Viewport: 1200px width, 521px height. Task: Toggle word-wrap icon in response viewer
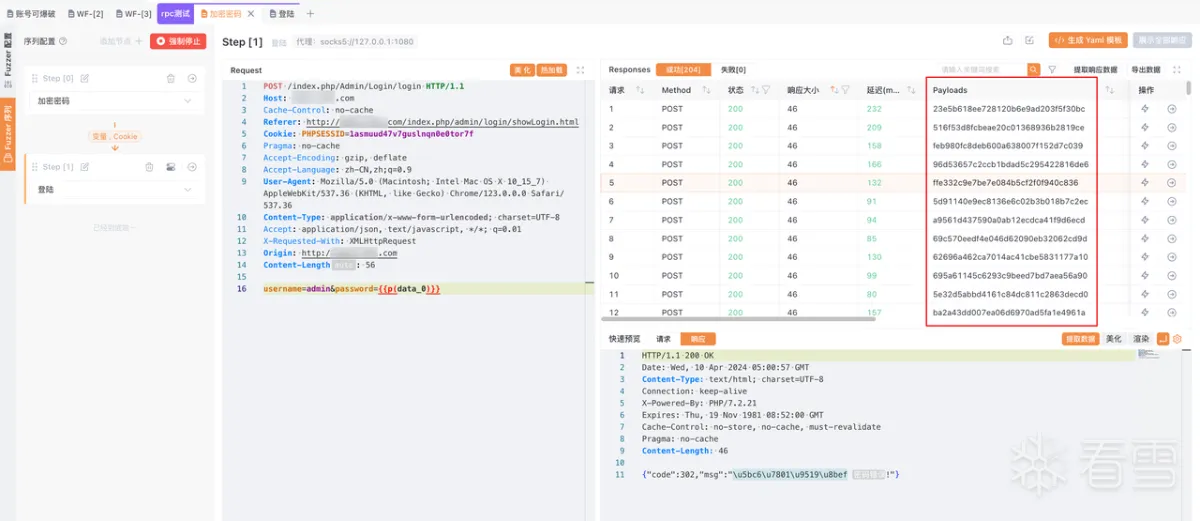tap(1162, 339)
